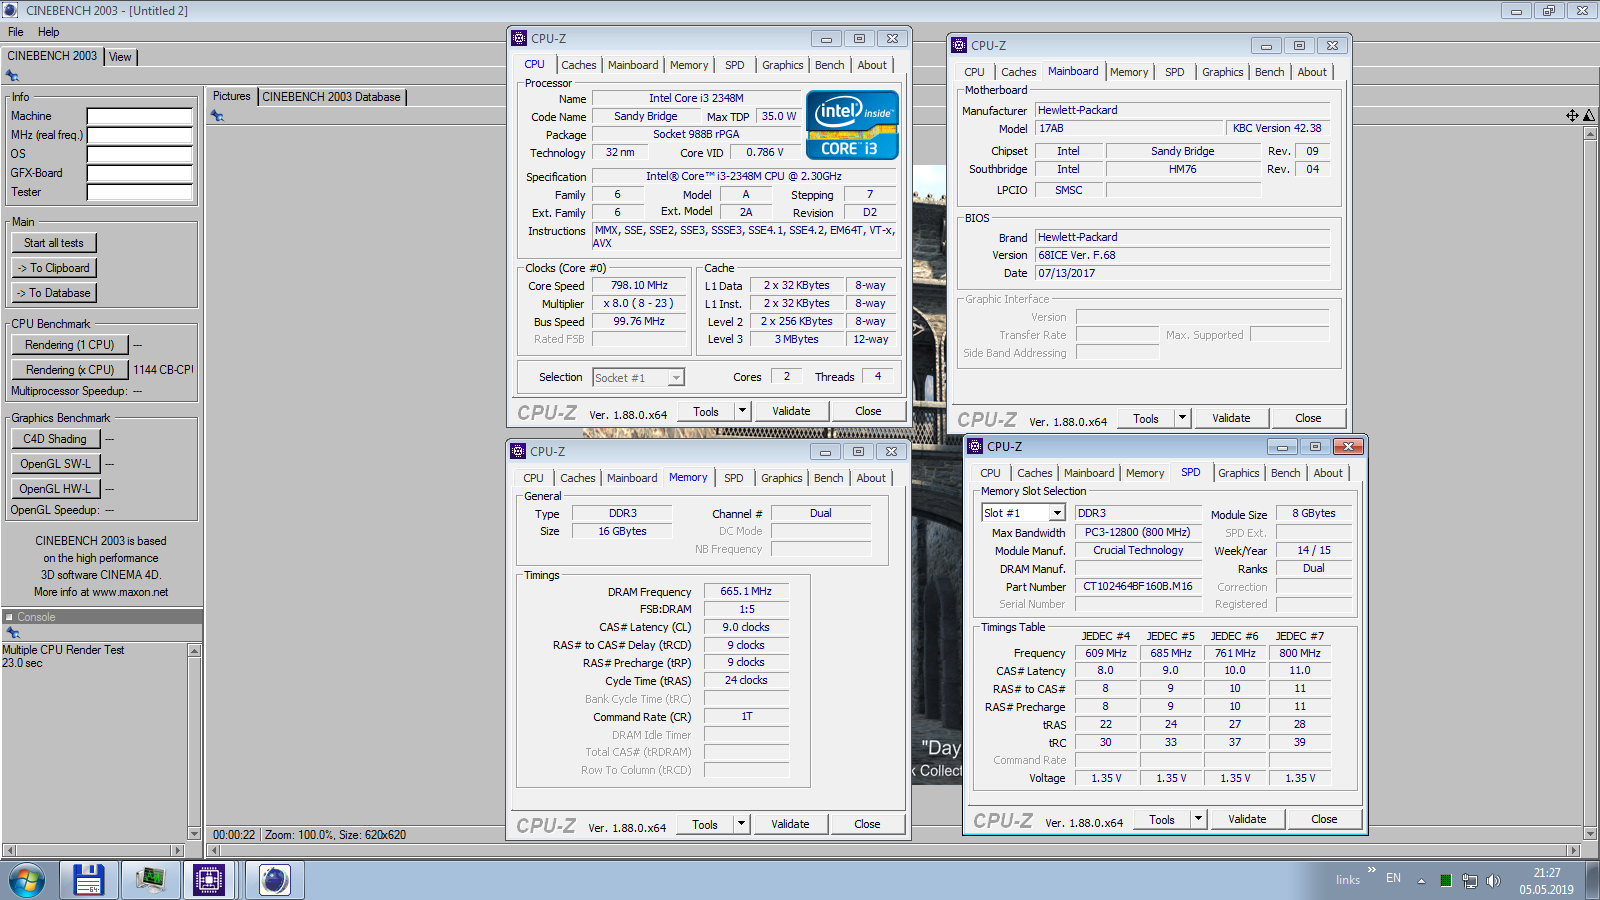Click the title-bar icon of the SPD CPU-Z window
Image resolution: width=1600 pixels, height=900 pixels.
click(x=975, y=446)
